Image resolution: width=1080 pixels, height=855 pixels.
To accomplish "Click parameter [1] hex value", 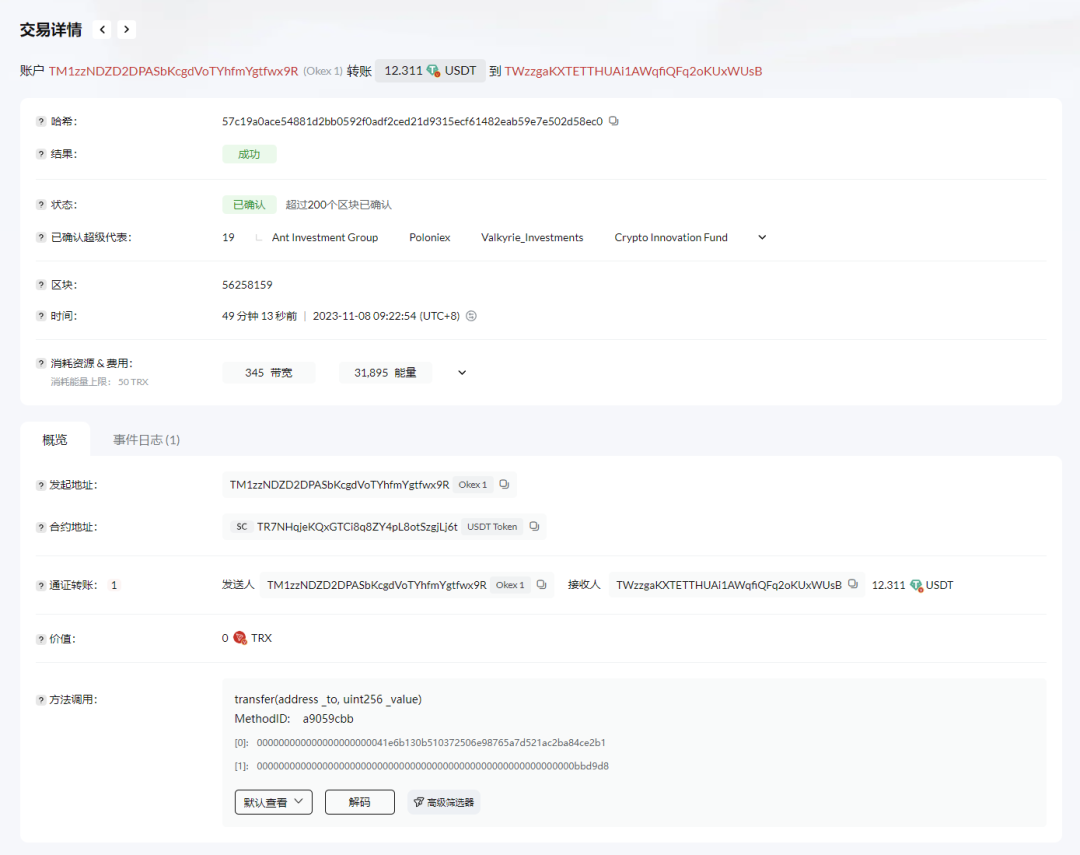I will (433, 766).
